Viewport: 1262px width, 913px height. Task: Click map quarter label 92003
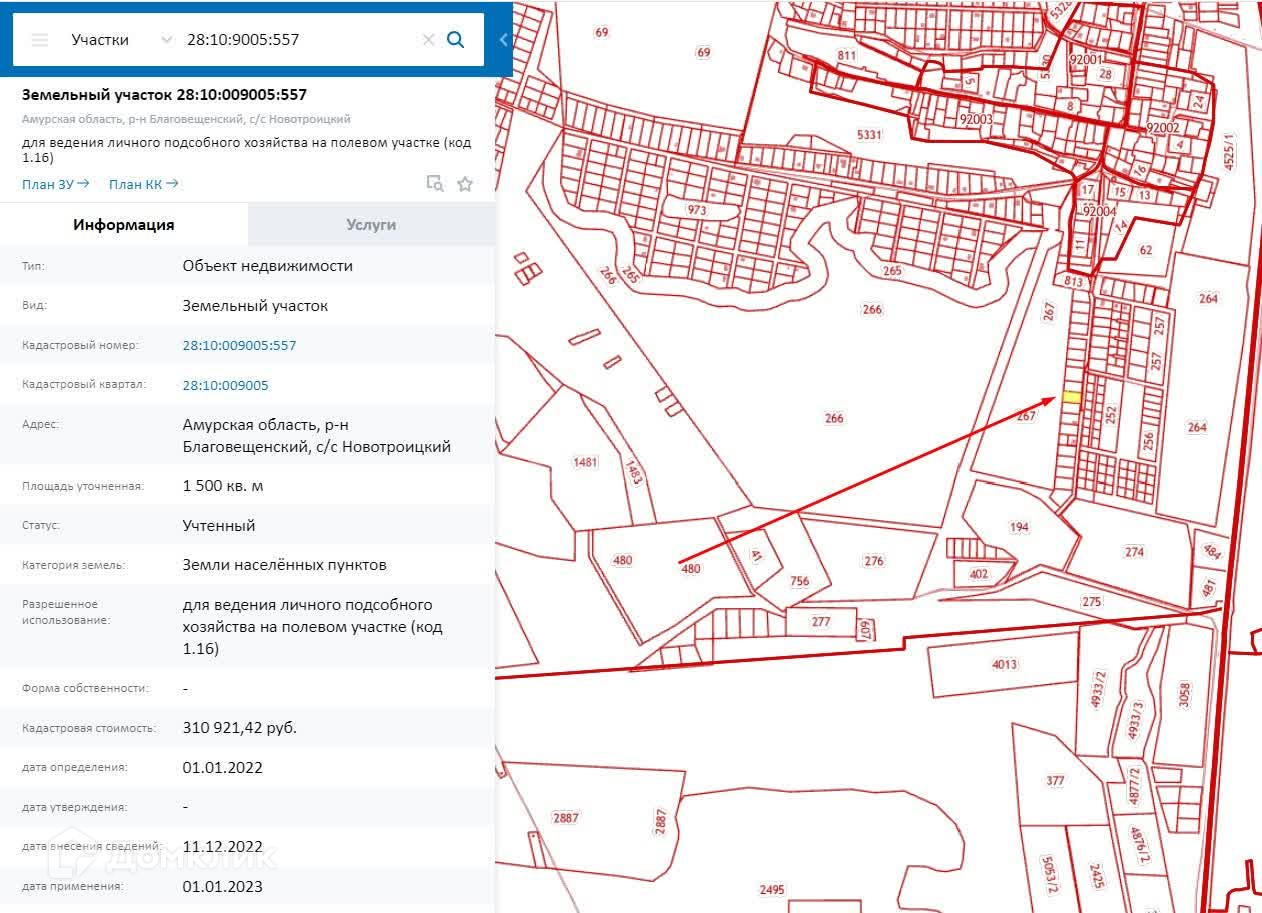[x=975, y=119]
